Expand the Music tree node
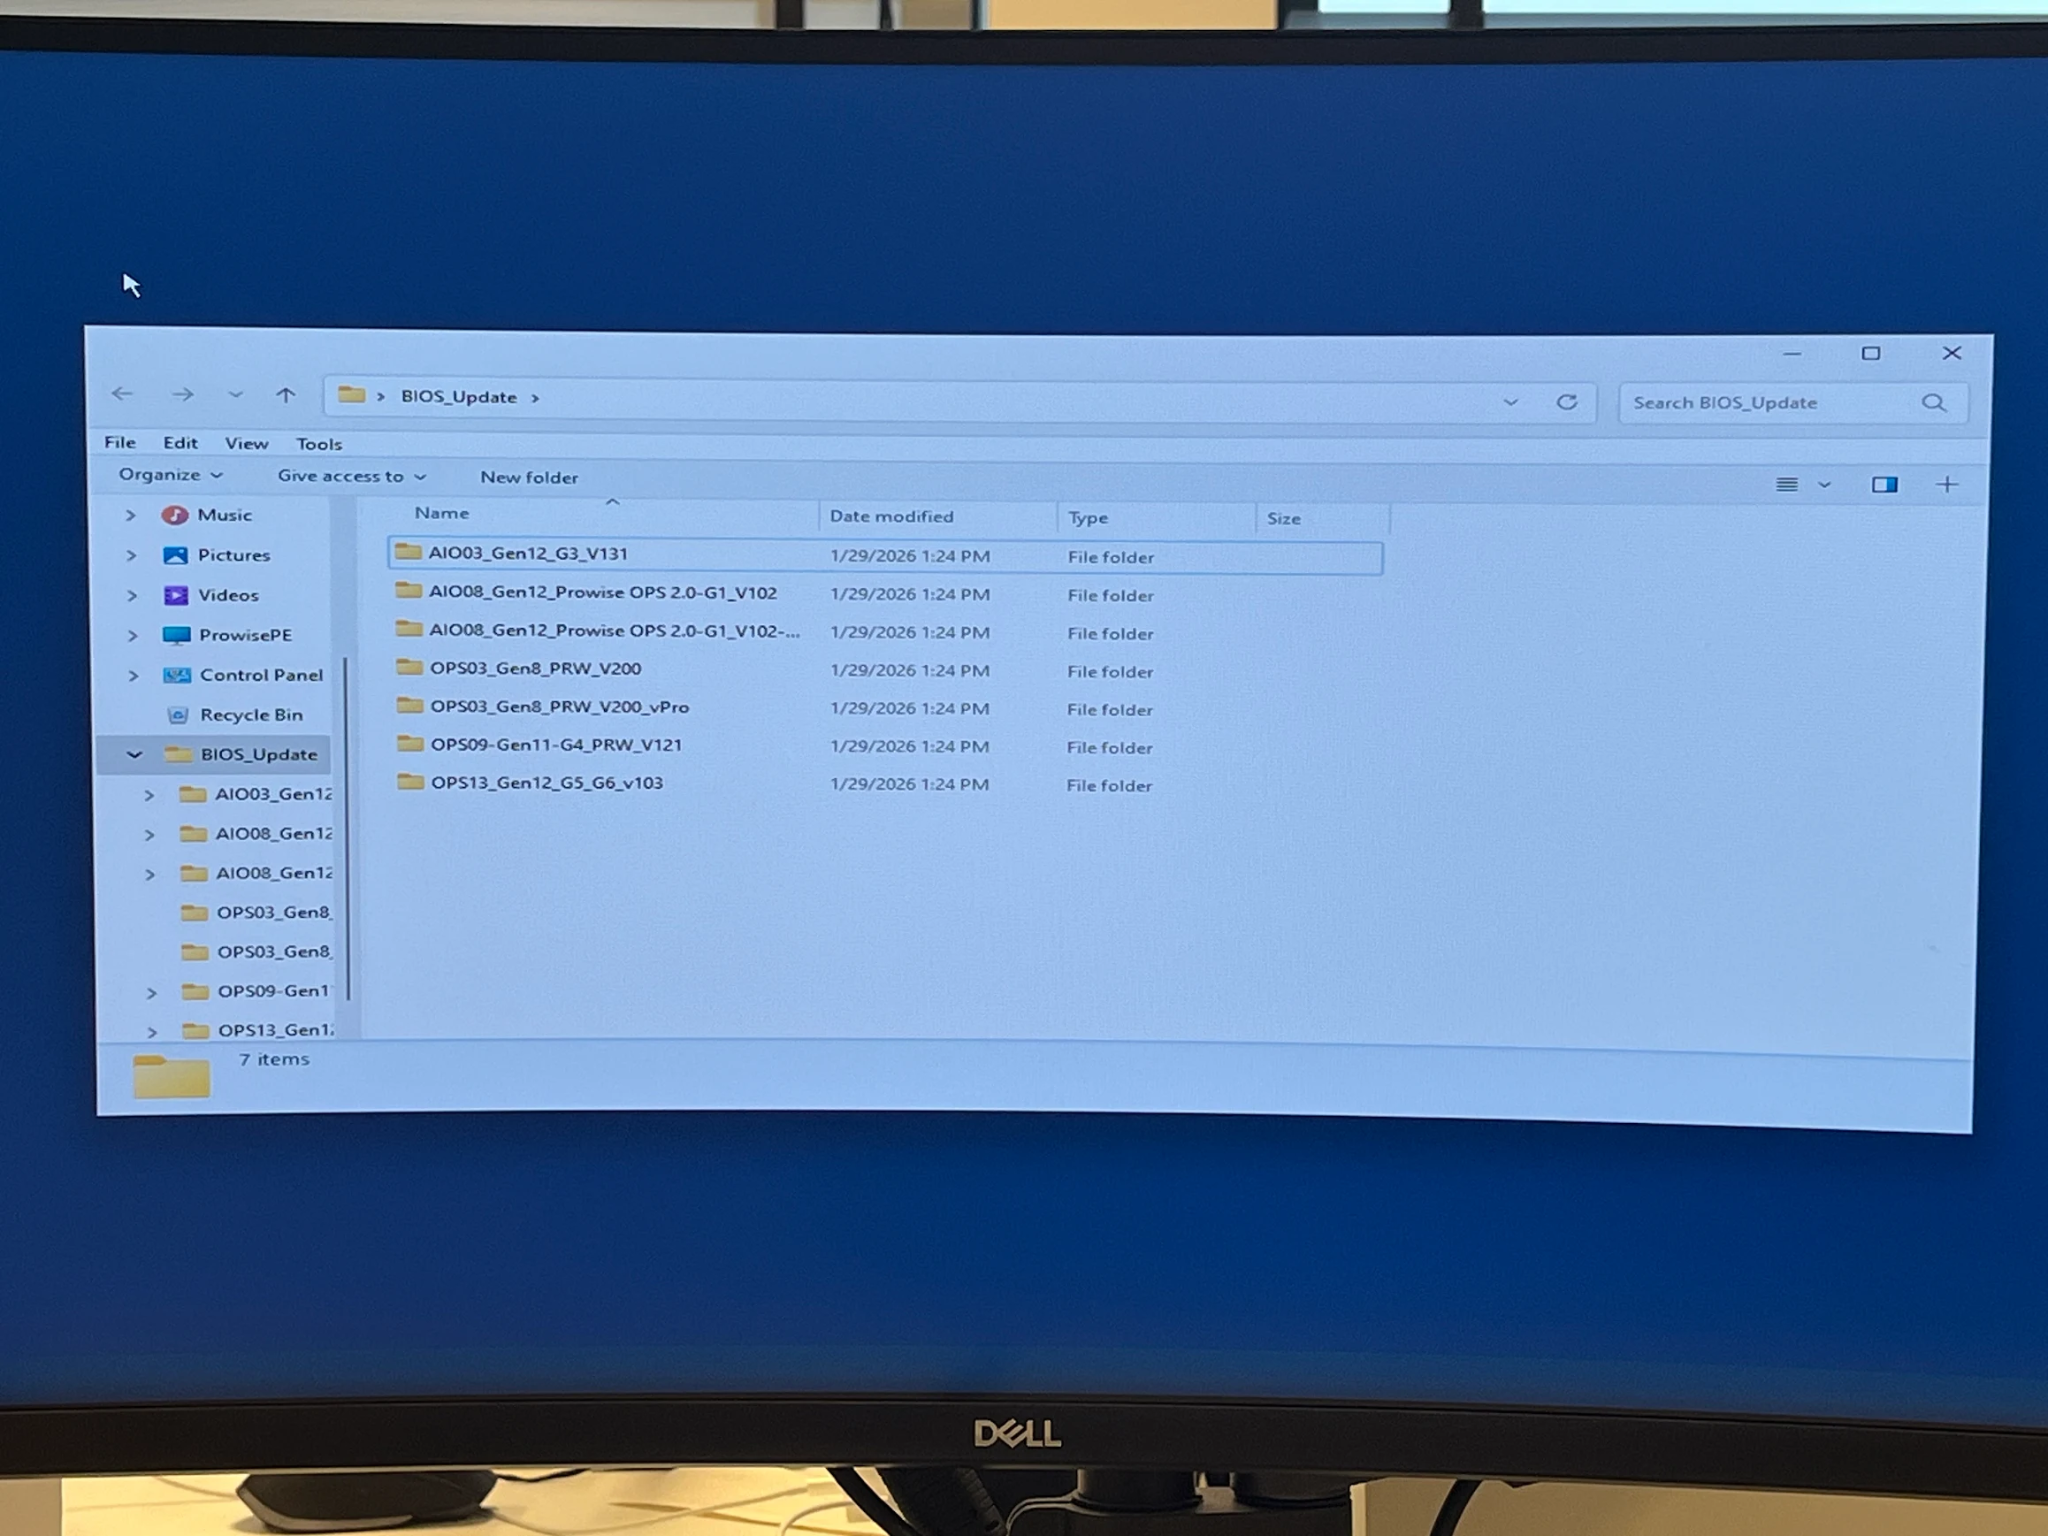The height and width of the screenshot is (1536, 2048). 130,515
